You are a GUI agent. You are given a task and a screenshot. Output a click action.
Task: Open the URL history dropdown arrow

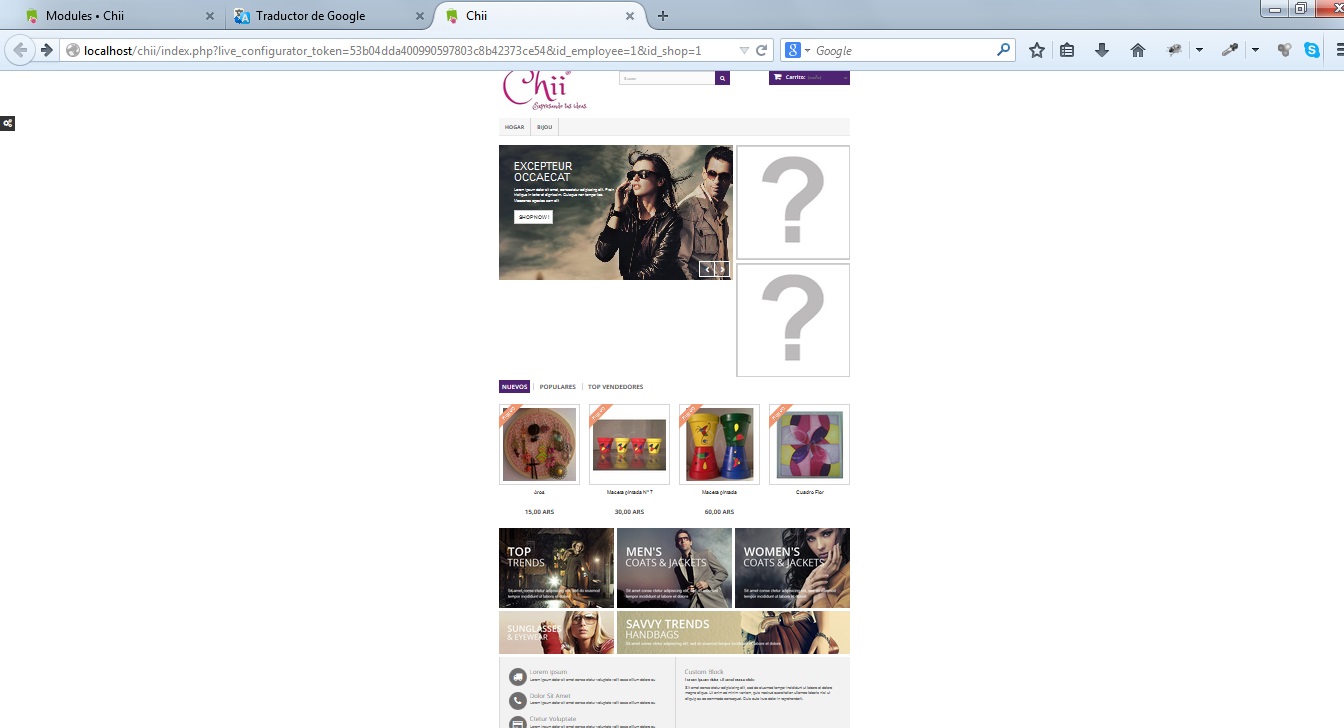click(744, 50)
